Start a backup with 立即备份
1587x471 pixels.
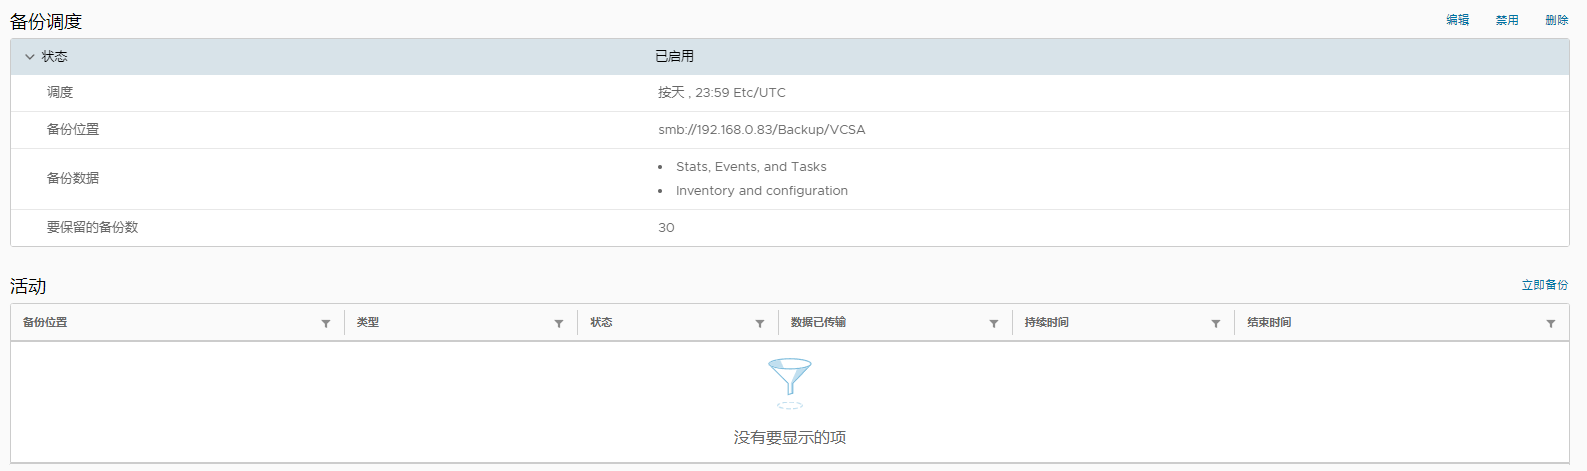(x=1544, y=285)
